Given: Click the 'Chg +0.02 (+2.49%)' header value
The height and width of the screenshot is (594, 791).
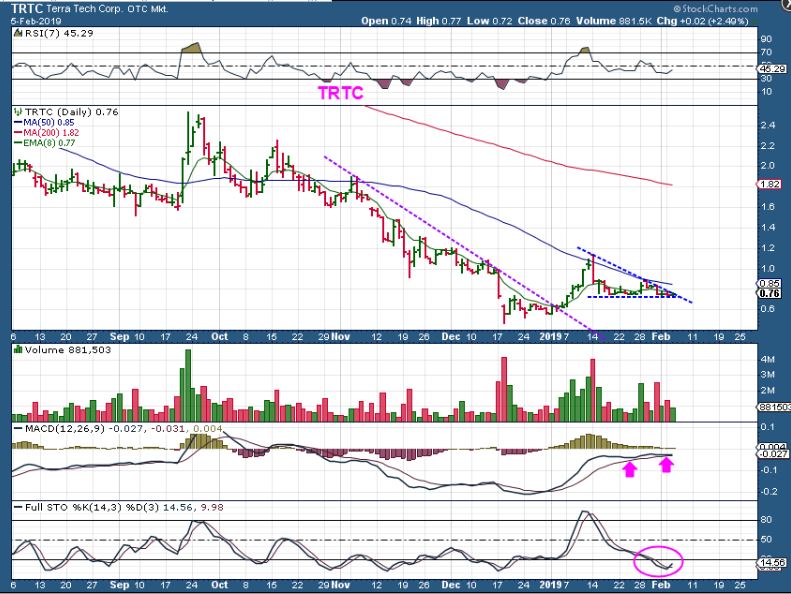Looking at the screenshot, I should (x=703, y=21).
